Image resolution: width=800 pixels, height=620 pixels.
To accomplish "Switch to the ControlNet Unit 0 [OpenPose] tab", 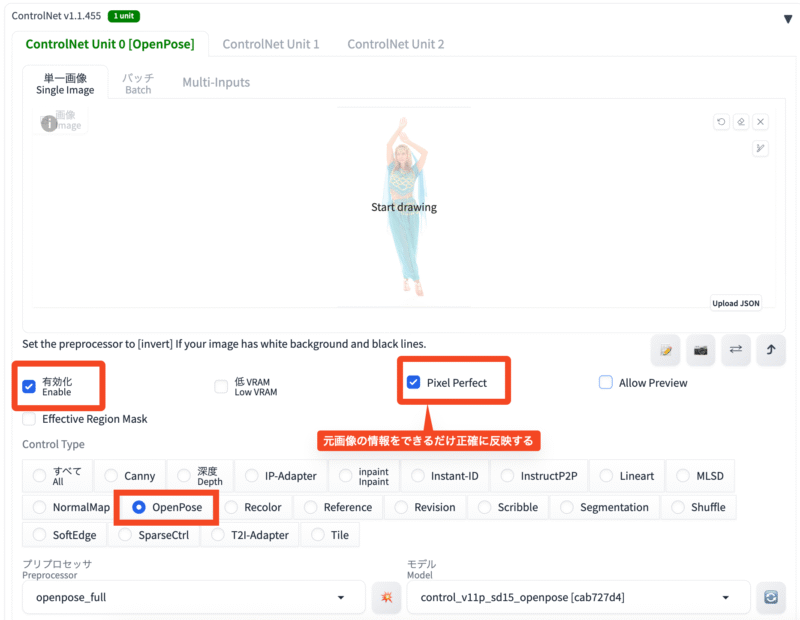I will pos(110,44).
